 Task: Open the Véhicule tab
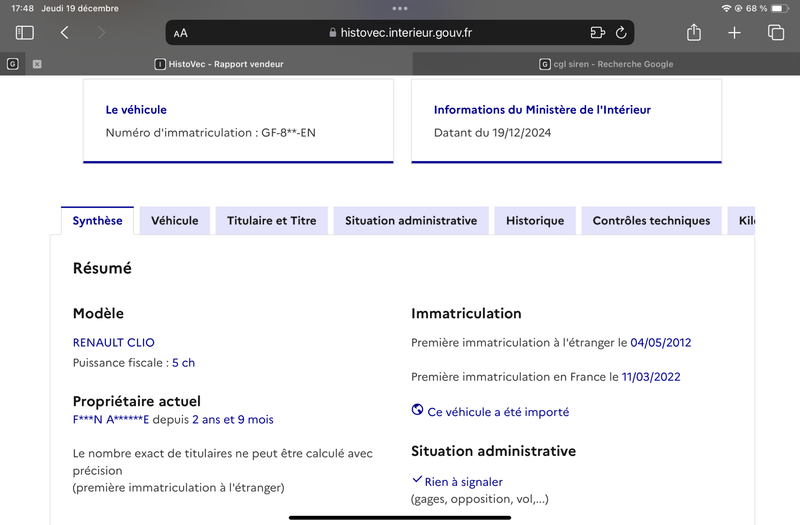click(x=174, y=220)
